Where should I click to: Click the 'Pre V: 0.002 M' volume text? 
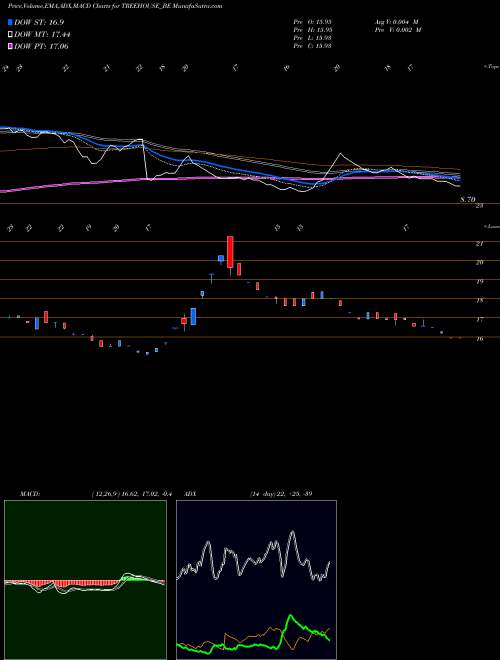click(x=398, y=30)
